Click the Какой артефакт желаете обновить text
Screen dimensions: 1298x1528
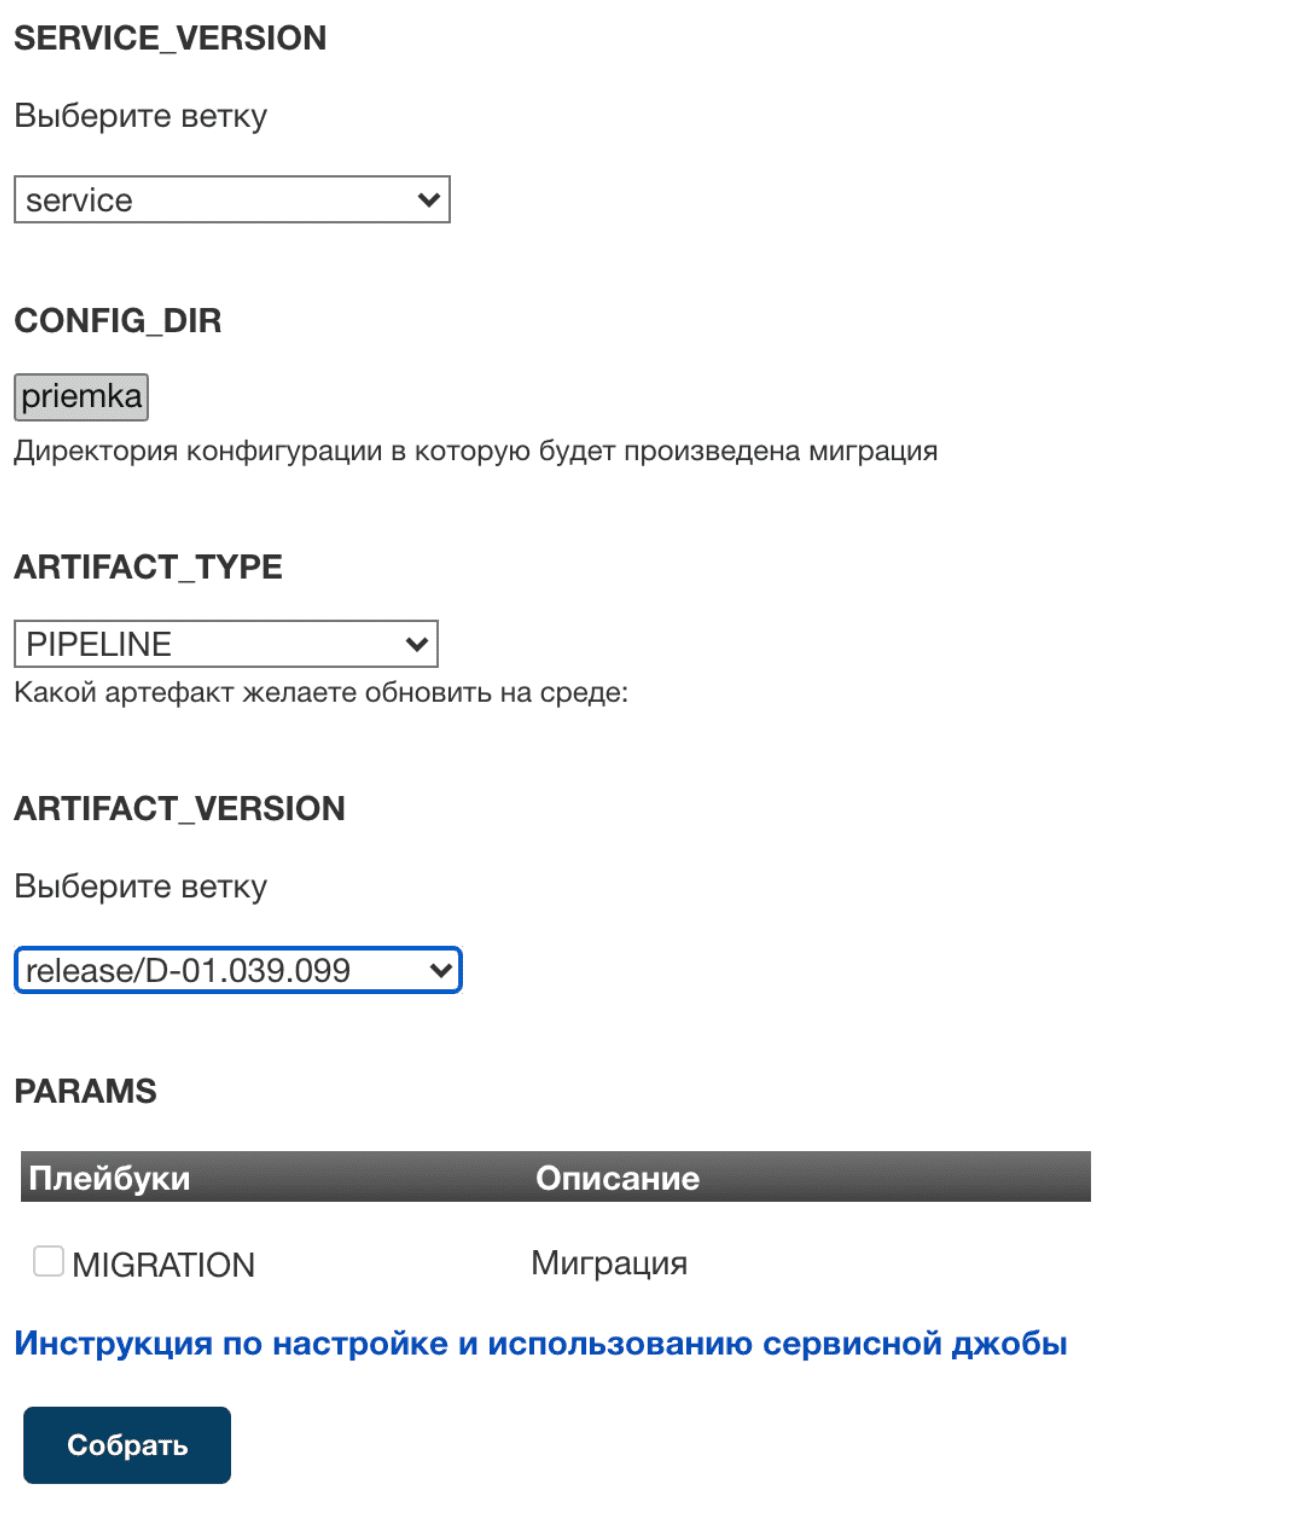tap(321, 692)
